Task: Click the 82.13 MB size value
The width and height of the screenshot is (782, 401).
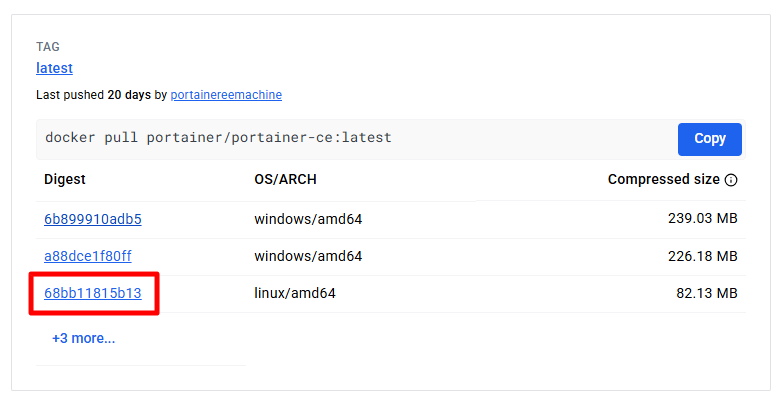Action: pos(706,293)
